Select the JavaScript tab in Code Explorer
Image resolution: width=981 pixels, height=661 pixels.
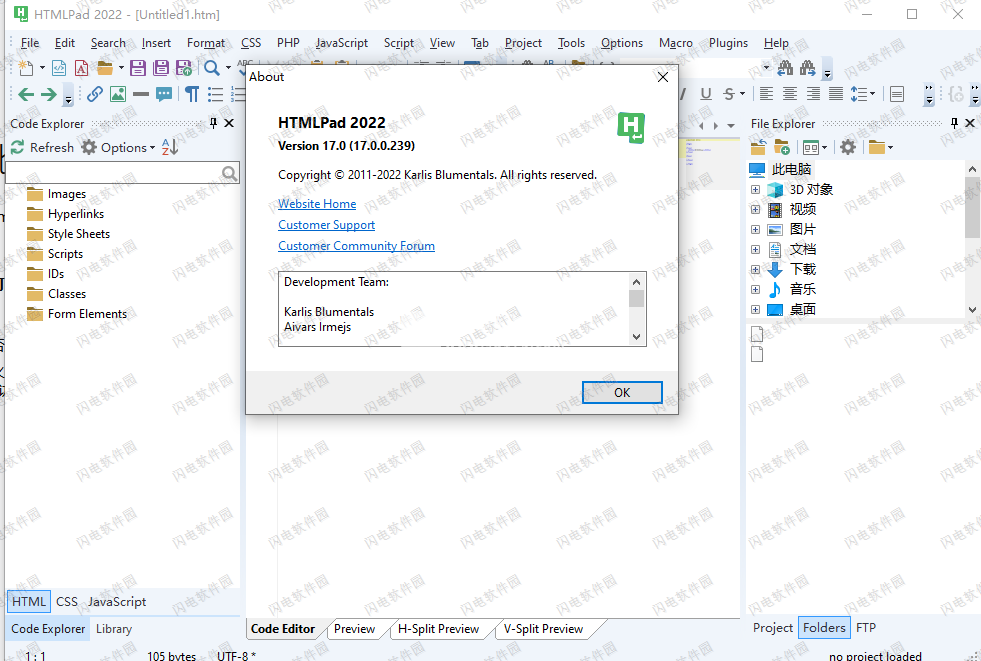click(x=116, y=602)
